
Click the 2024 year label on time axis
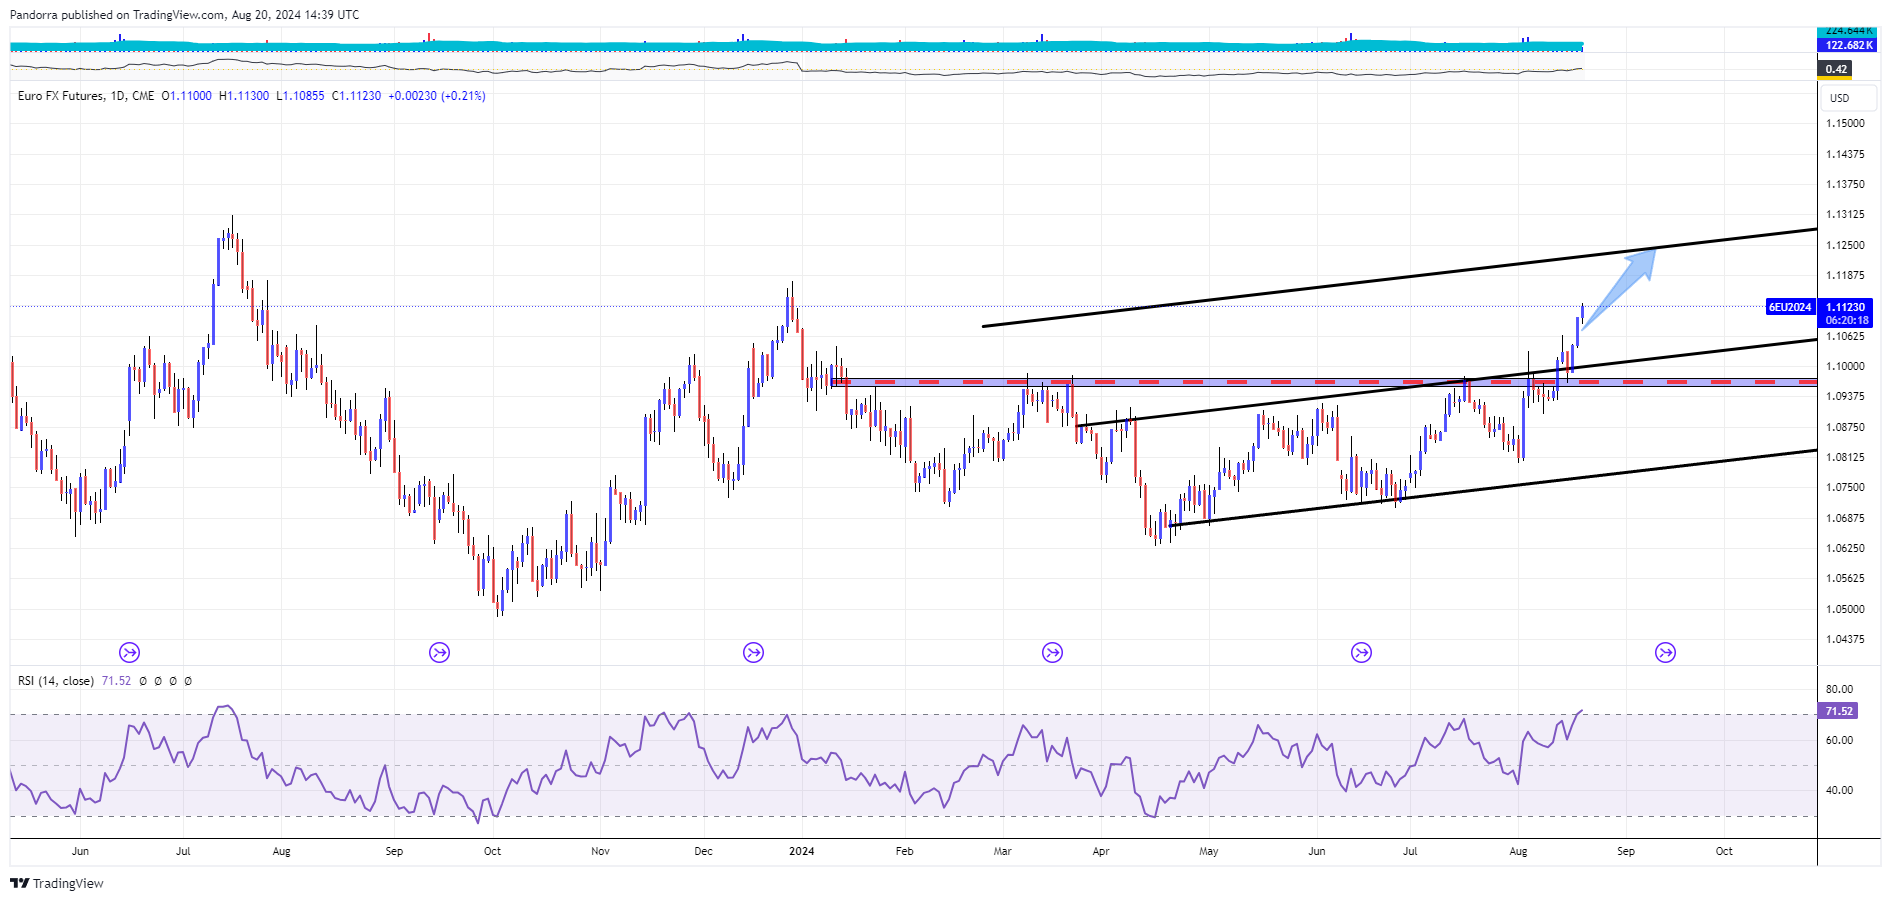802,851
